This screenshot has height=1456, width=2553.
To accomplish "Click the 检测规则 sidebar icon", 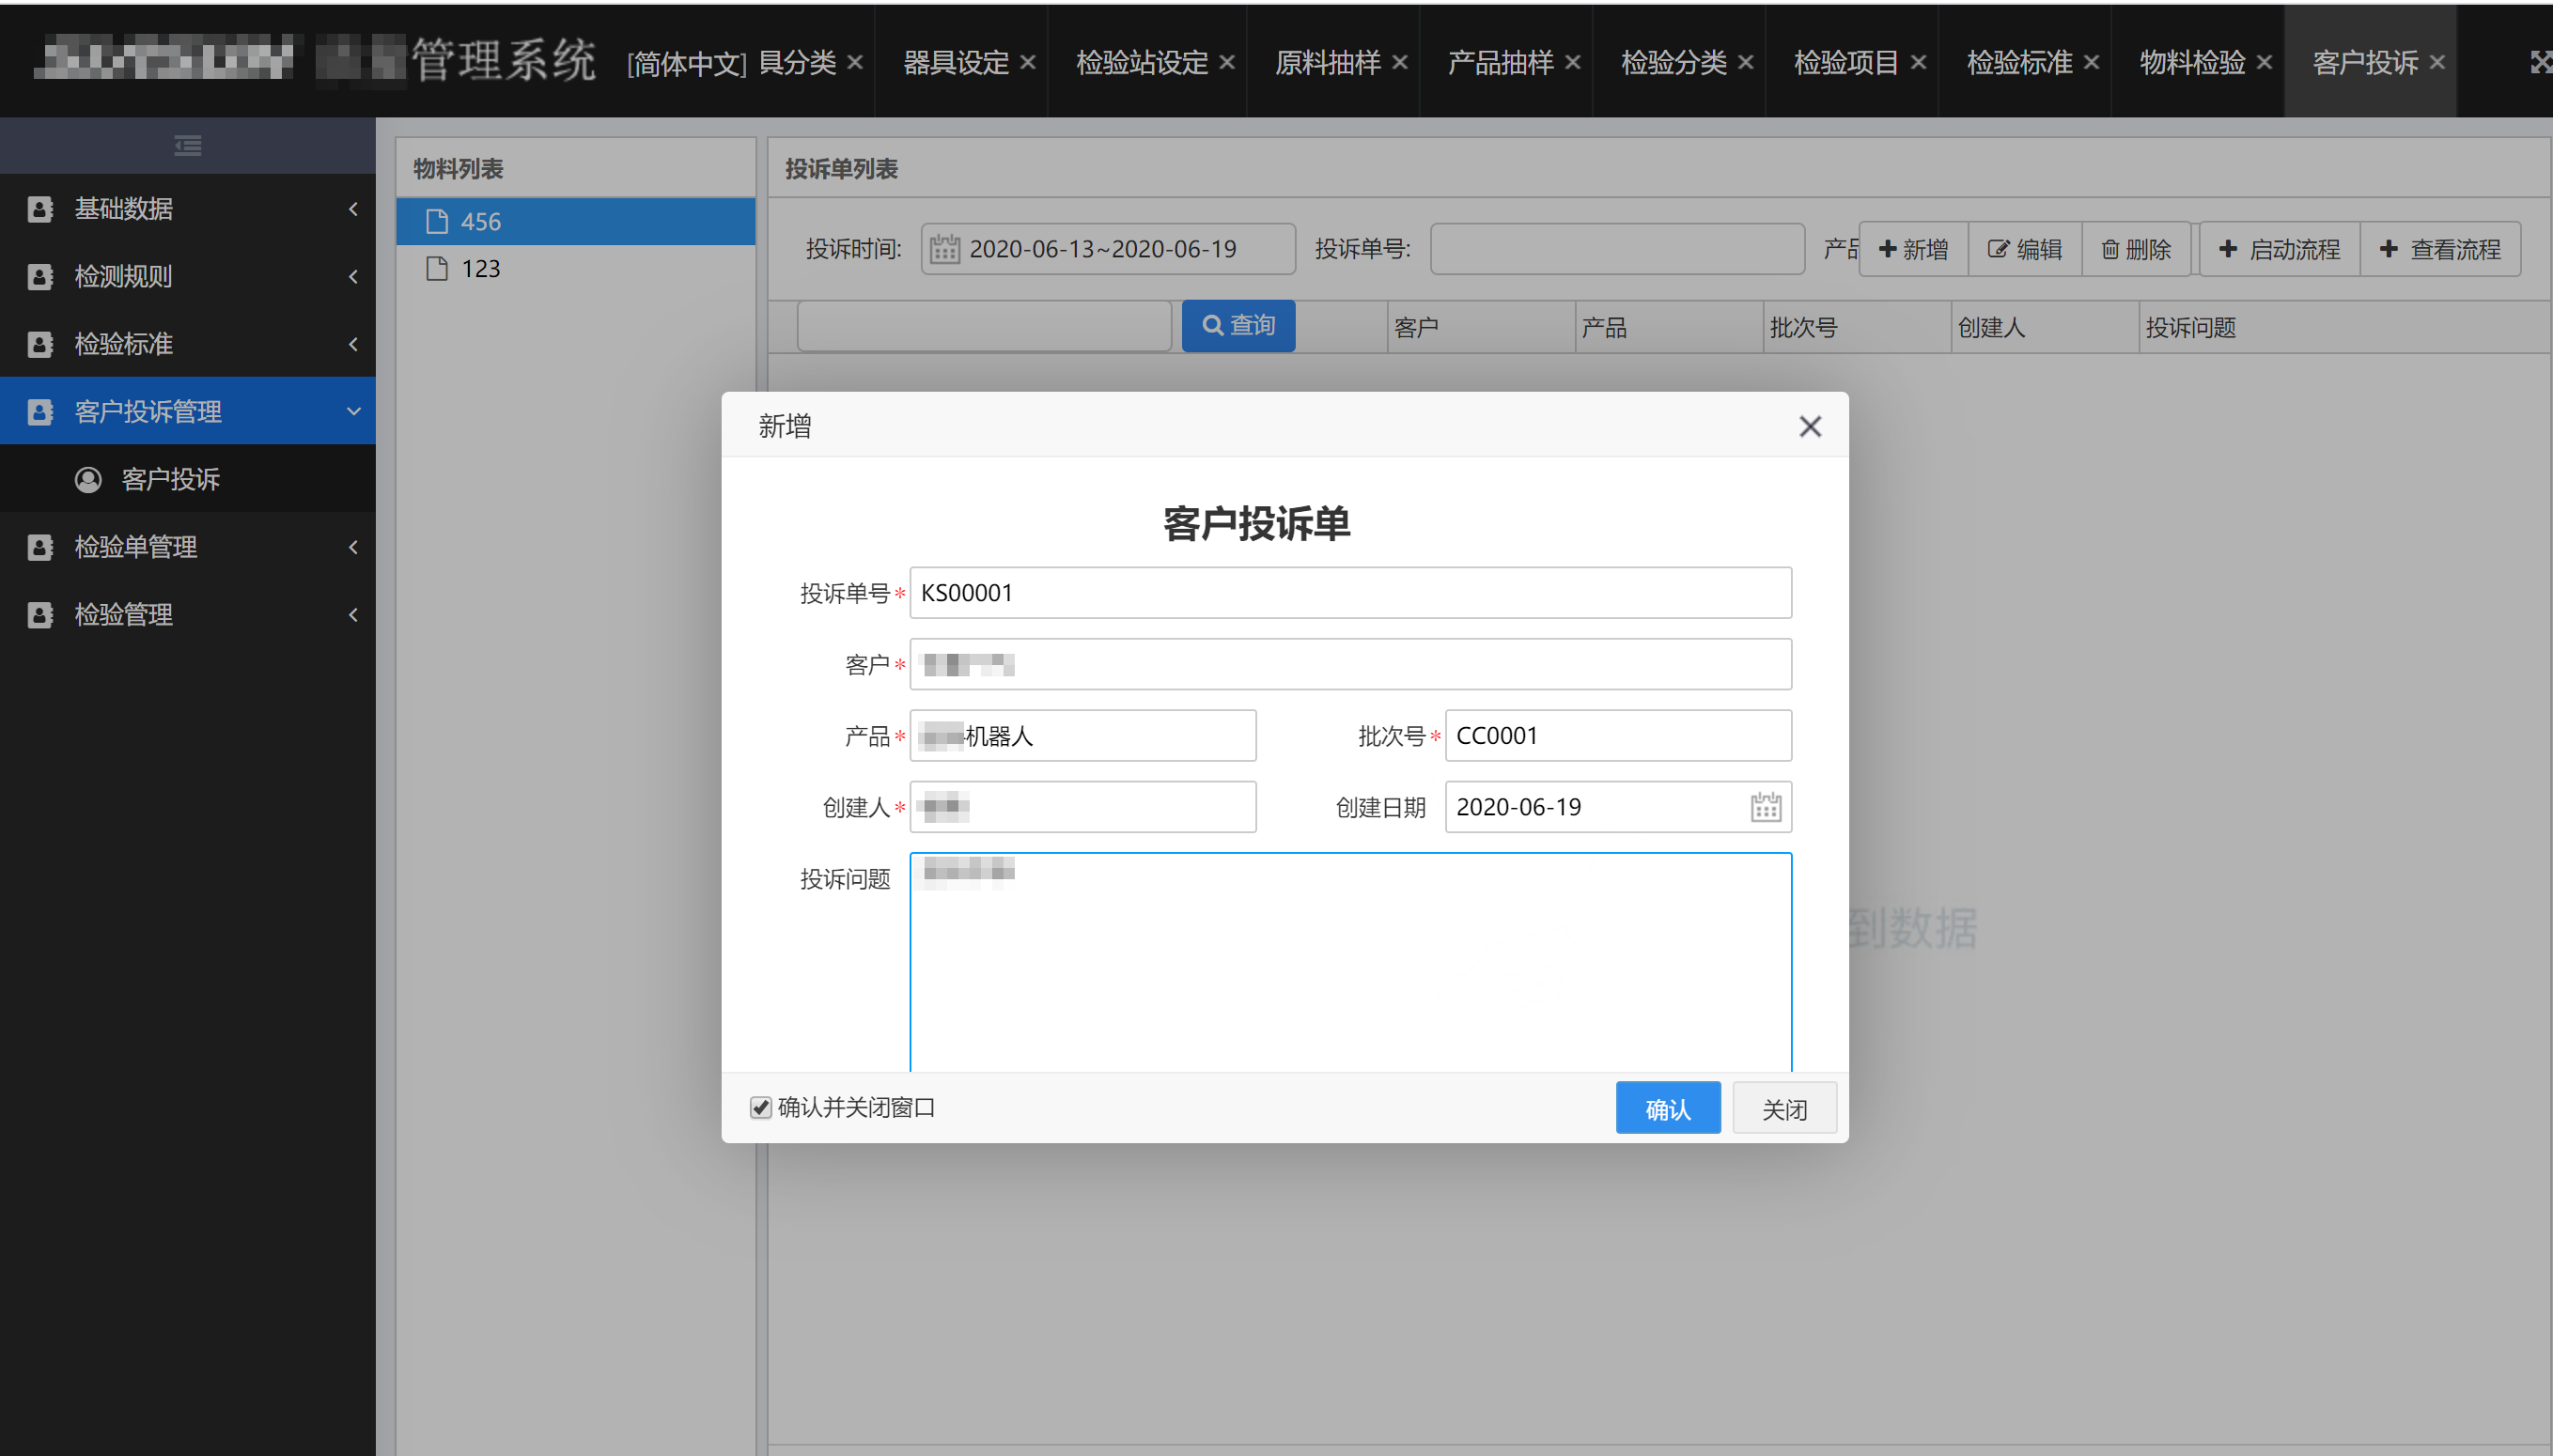I will (x=40, y=277).
